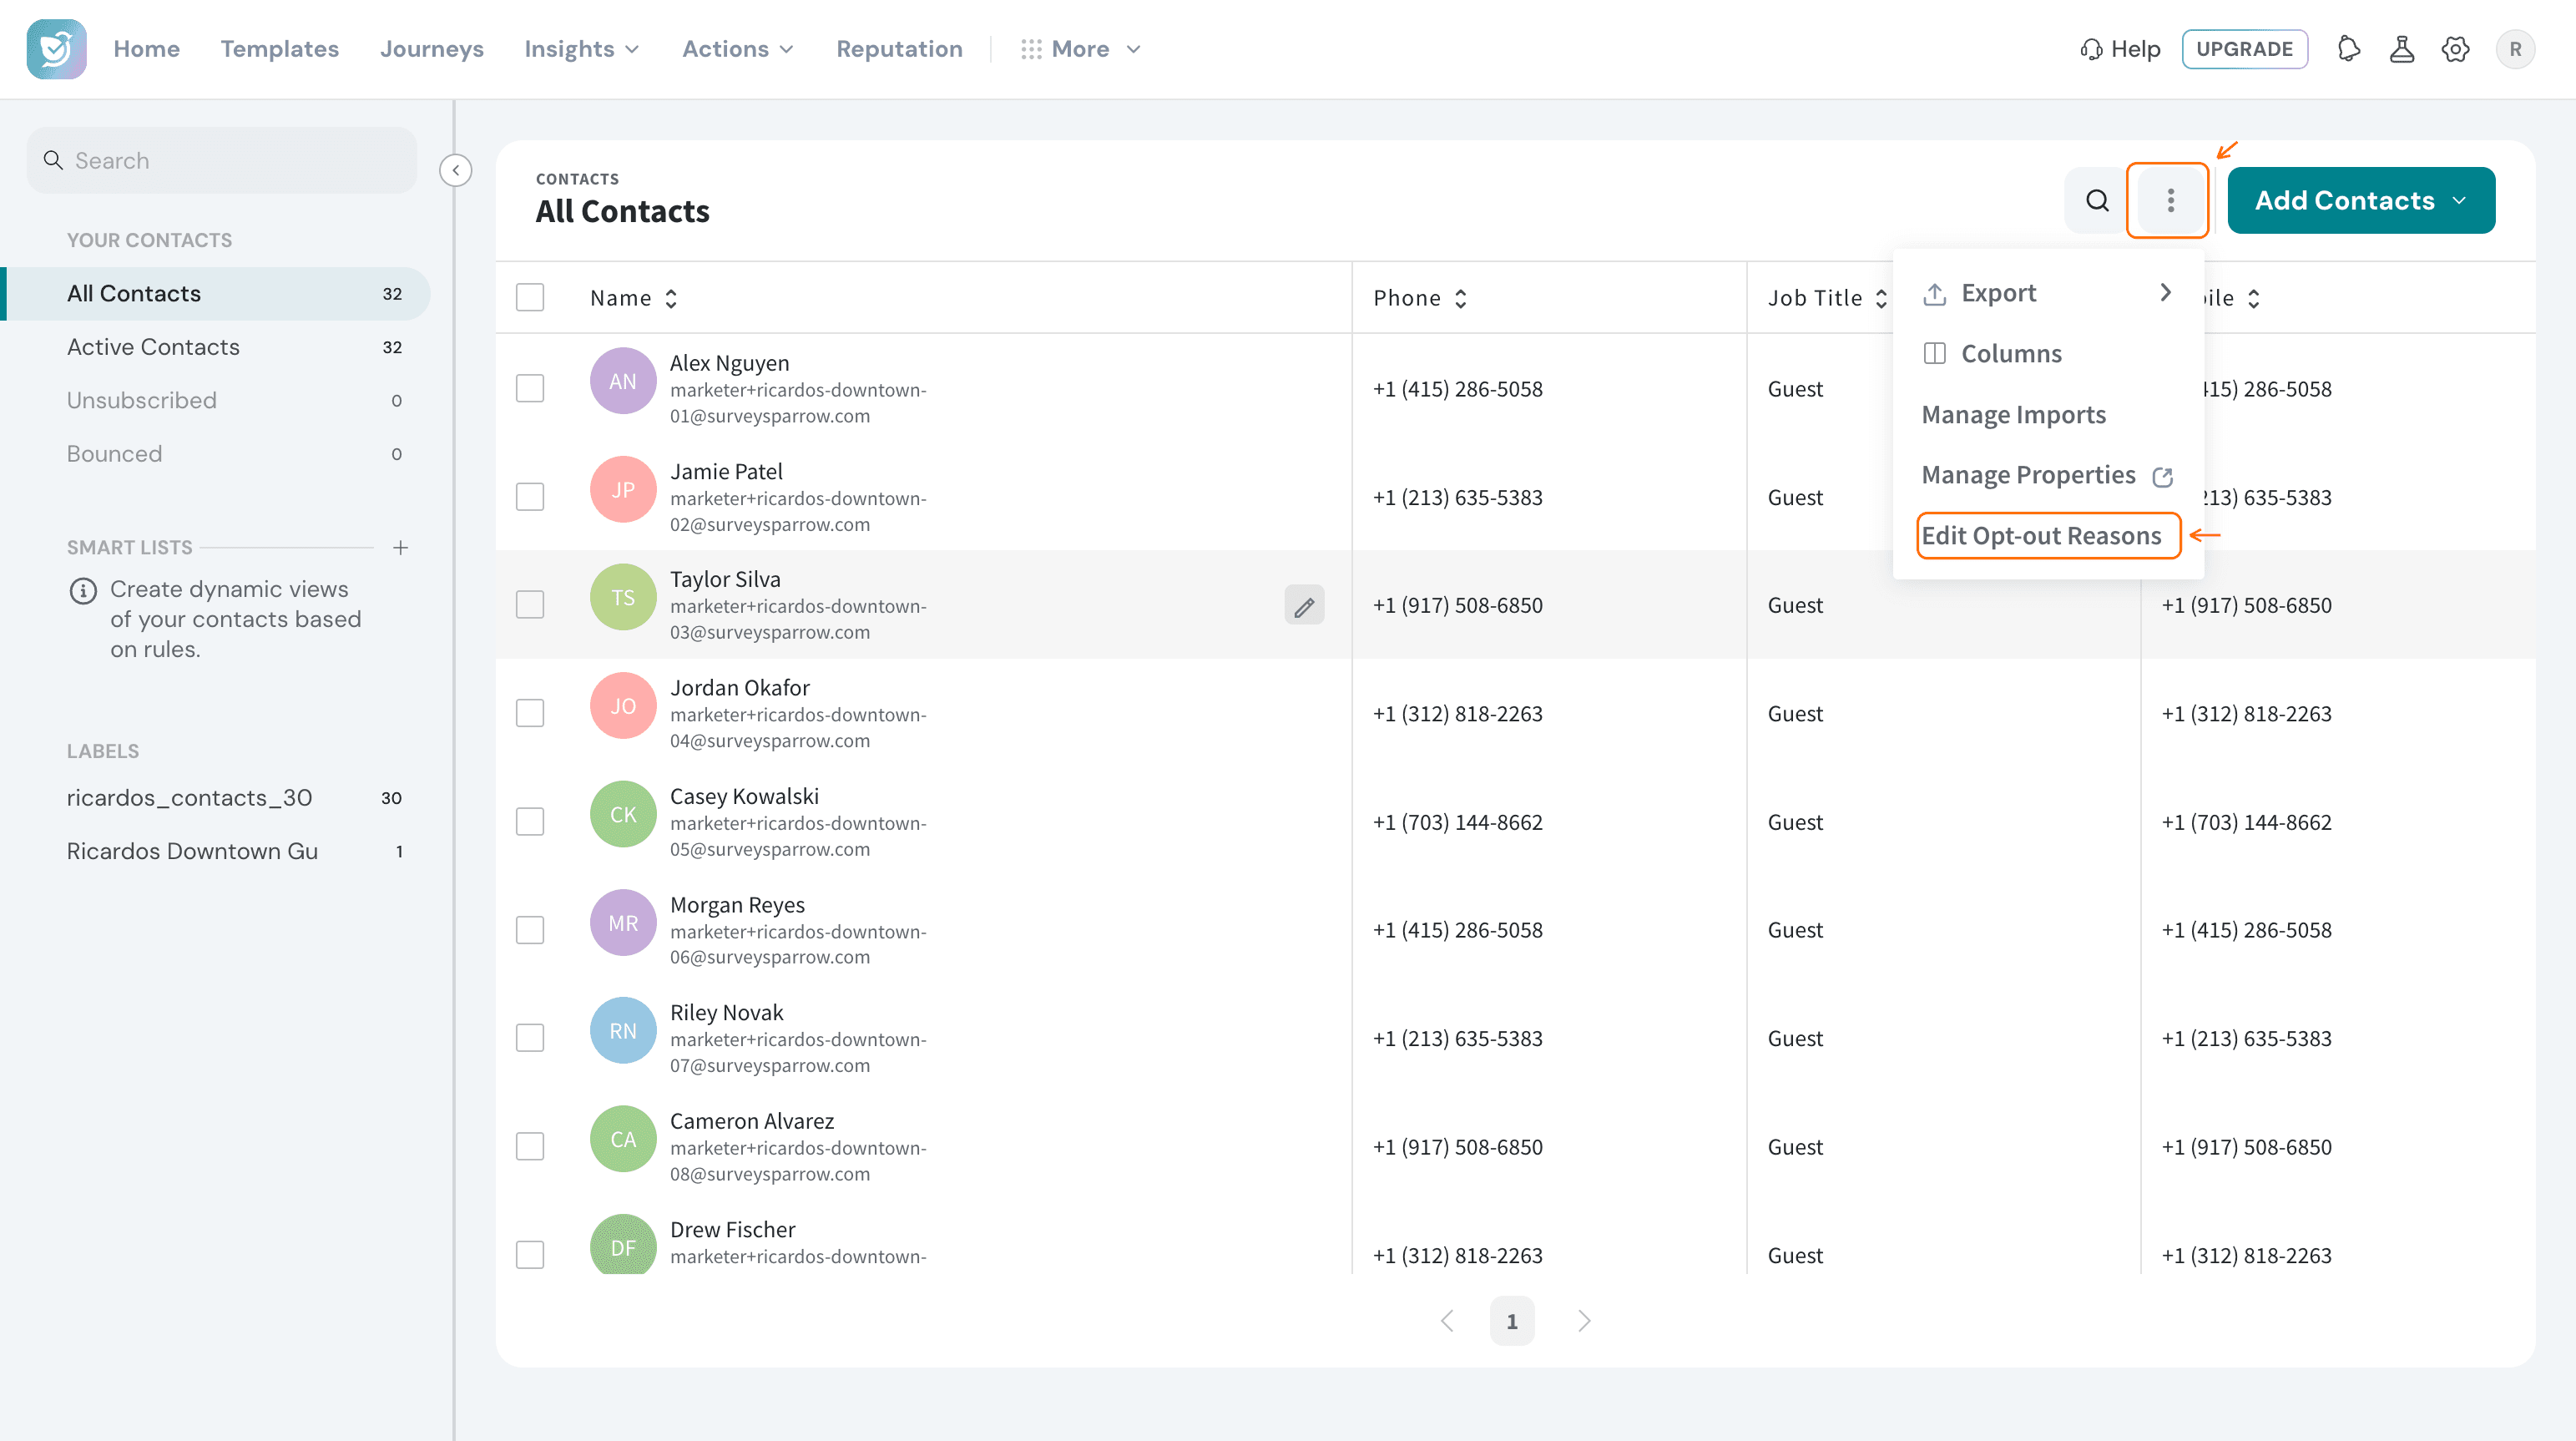The image size is (2576, 1441).
Task: Click the SurveySparrow logo icon
Action: pyautogui.click(x=56, y=49)
